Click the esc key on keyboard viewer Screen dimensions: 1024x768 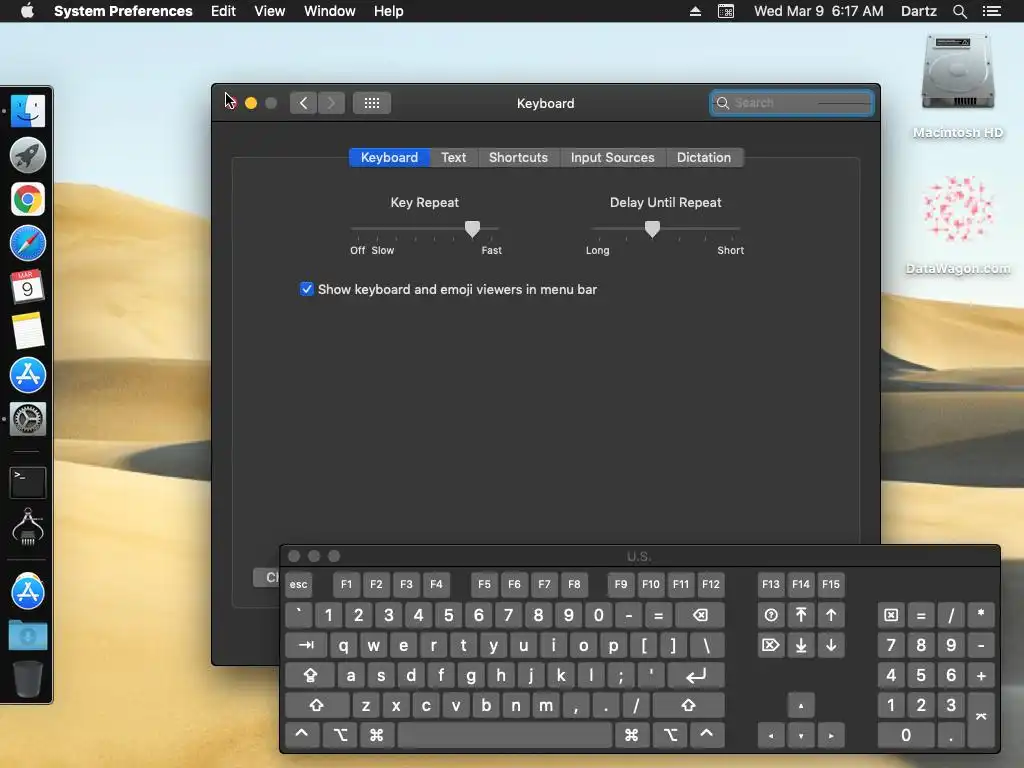(298, 584)
